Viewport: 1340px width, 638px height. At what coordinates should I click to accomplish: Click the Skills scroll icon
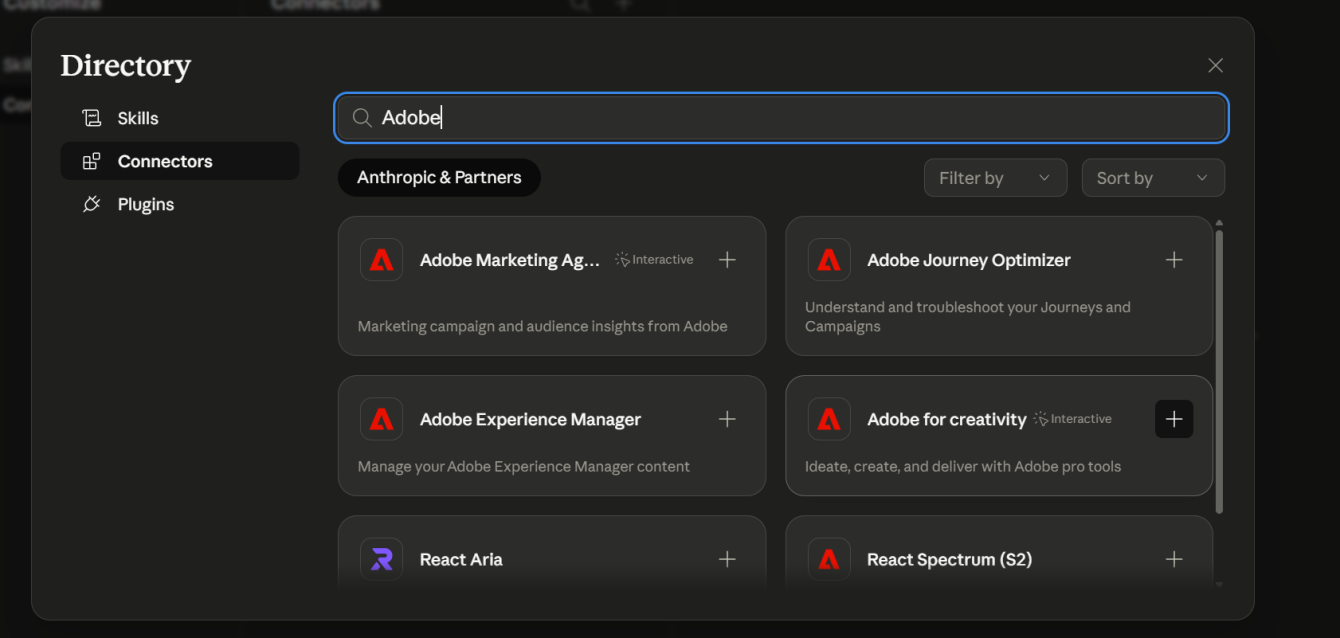(92, 118)
